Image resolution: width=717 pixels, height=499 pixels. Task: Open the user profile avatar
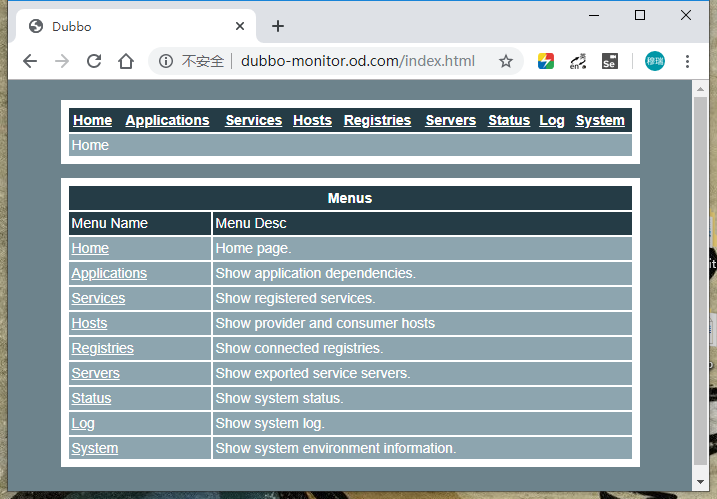654,61
